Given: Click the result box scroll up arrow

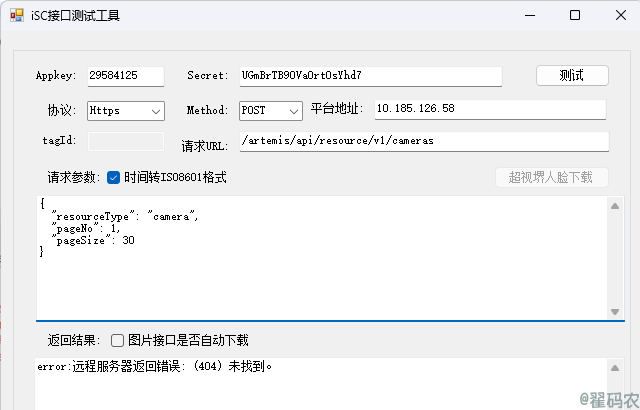Looking at the screenshot, I should [615, 368].
